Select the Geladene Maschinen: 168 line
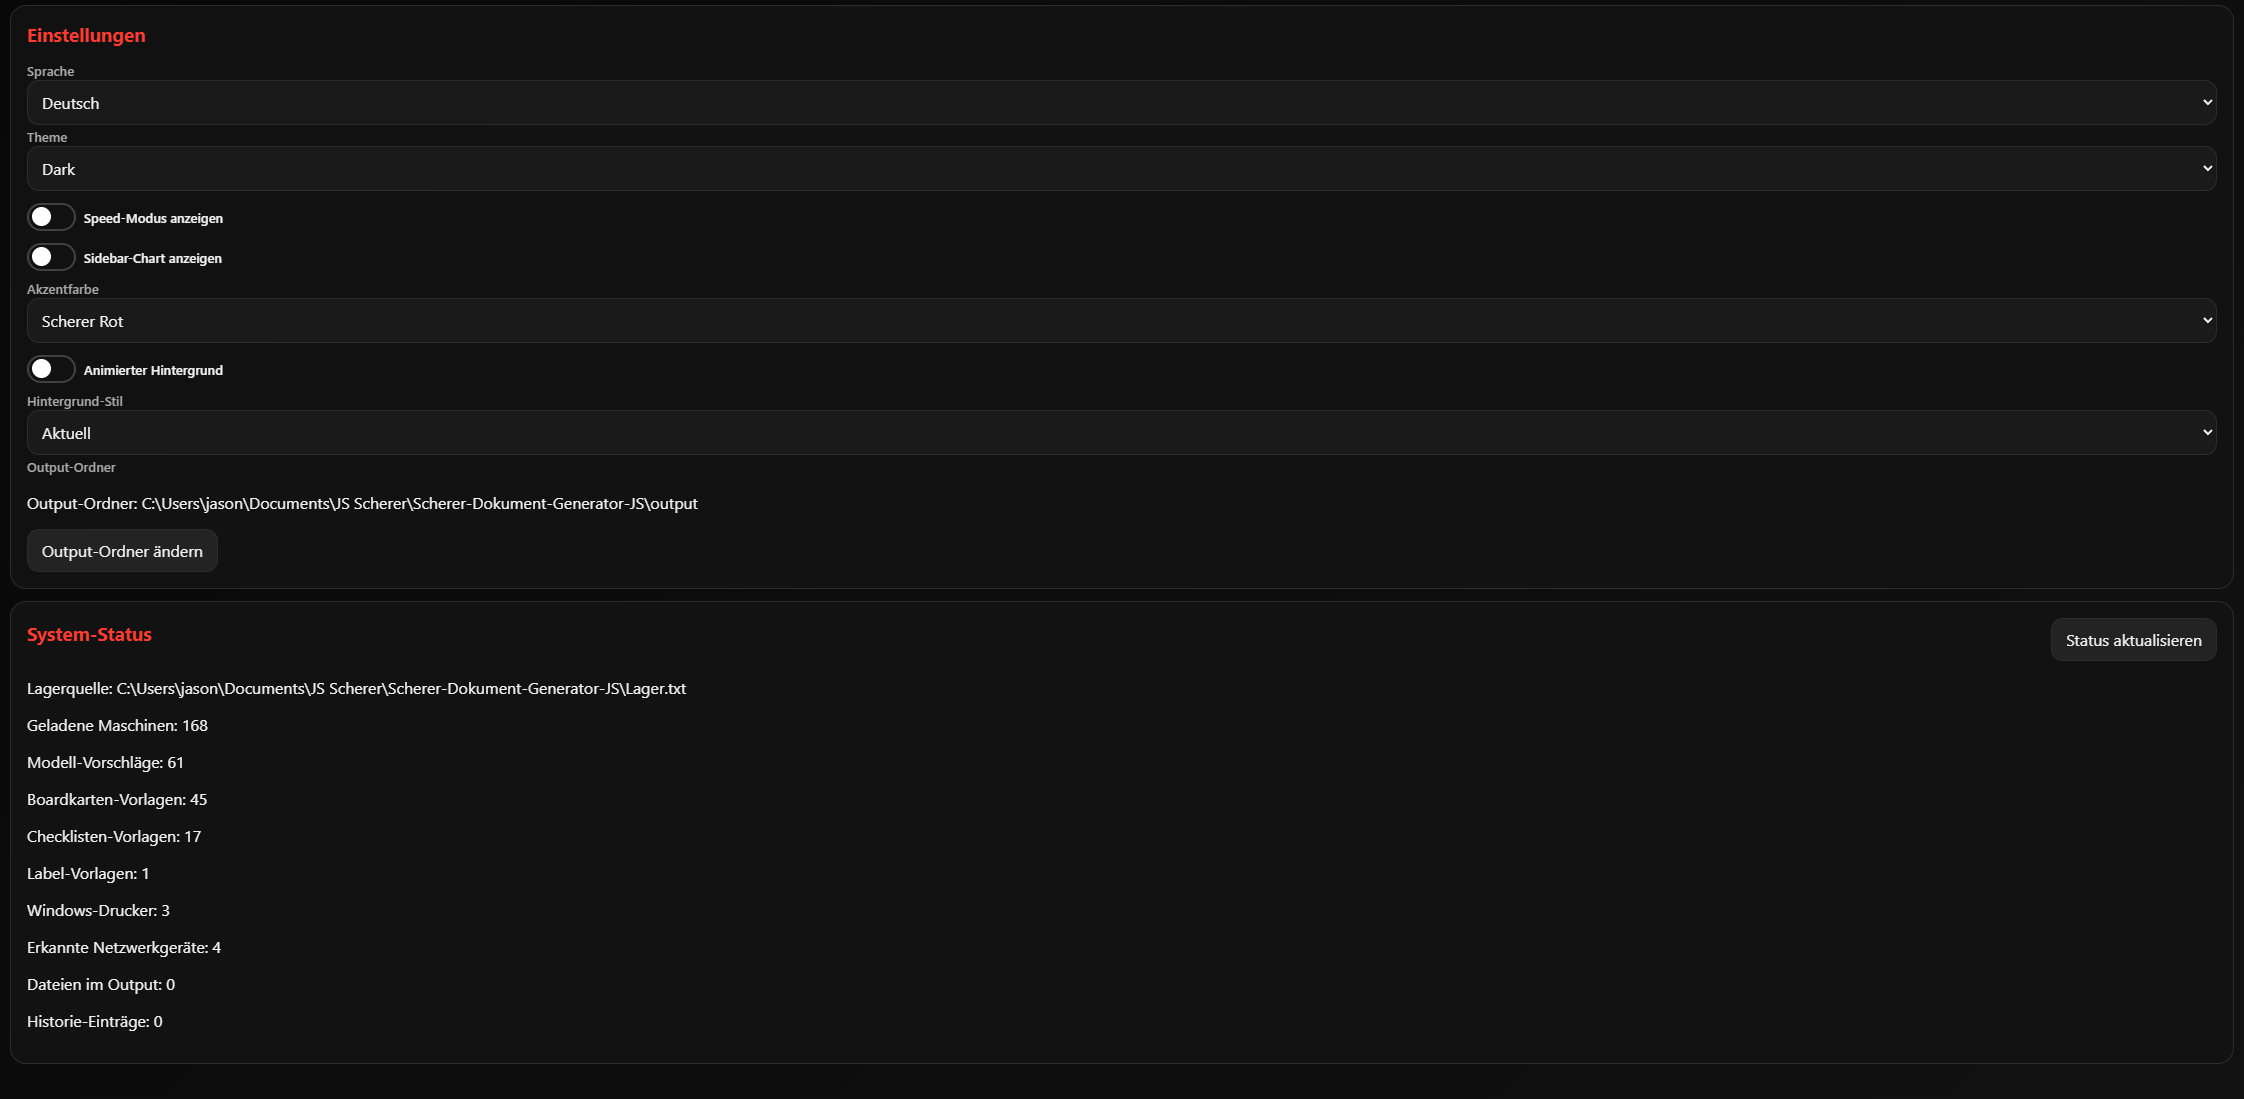Image resolution: width=2244 pixels, height=1099 pixels. click(x=117, y=725)
